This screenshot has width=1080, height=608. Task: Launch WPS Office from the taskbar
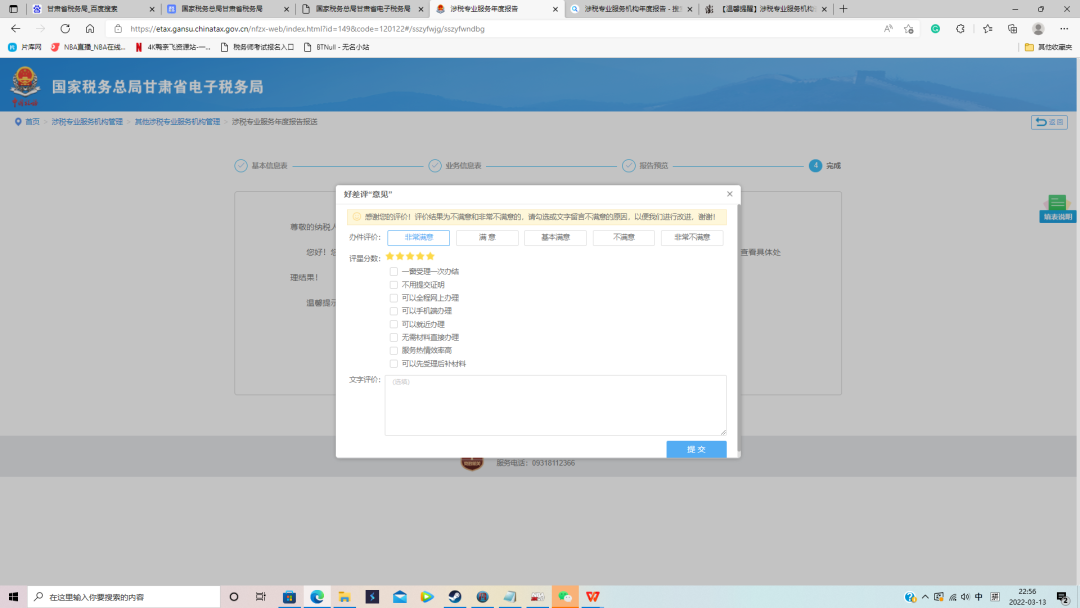[x=593, y=597]
